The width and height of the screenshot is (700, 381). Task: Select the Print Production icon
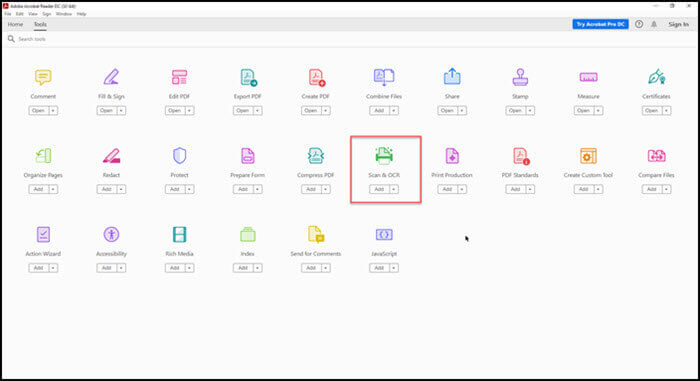(452, 156)
